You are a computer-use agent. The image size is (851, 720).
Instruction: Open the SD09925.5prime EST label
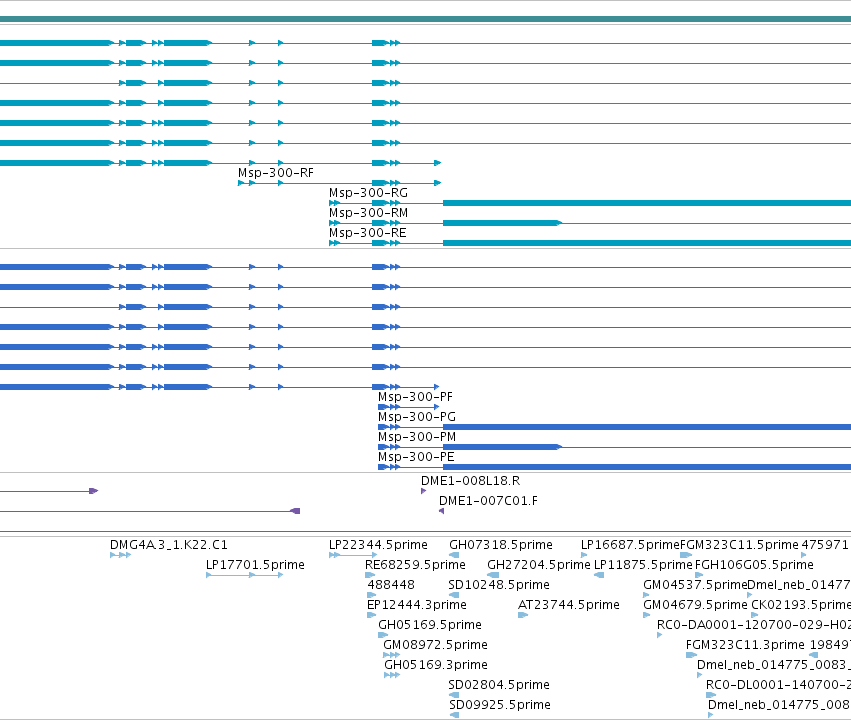pos(500,705)
